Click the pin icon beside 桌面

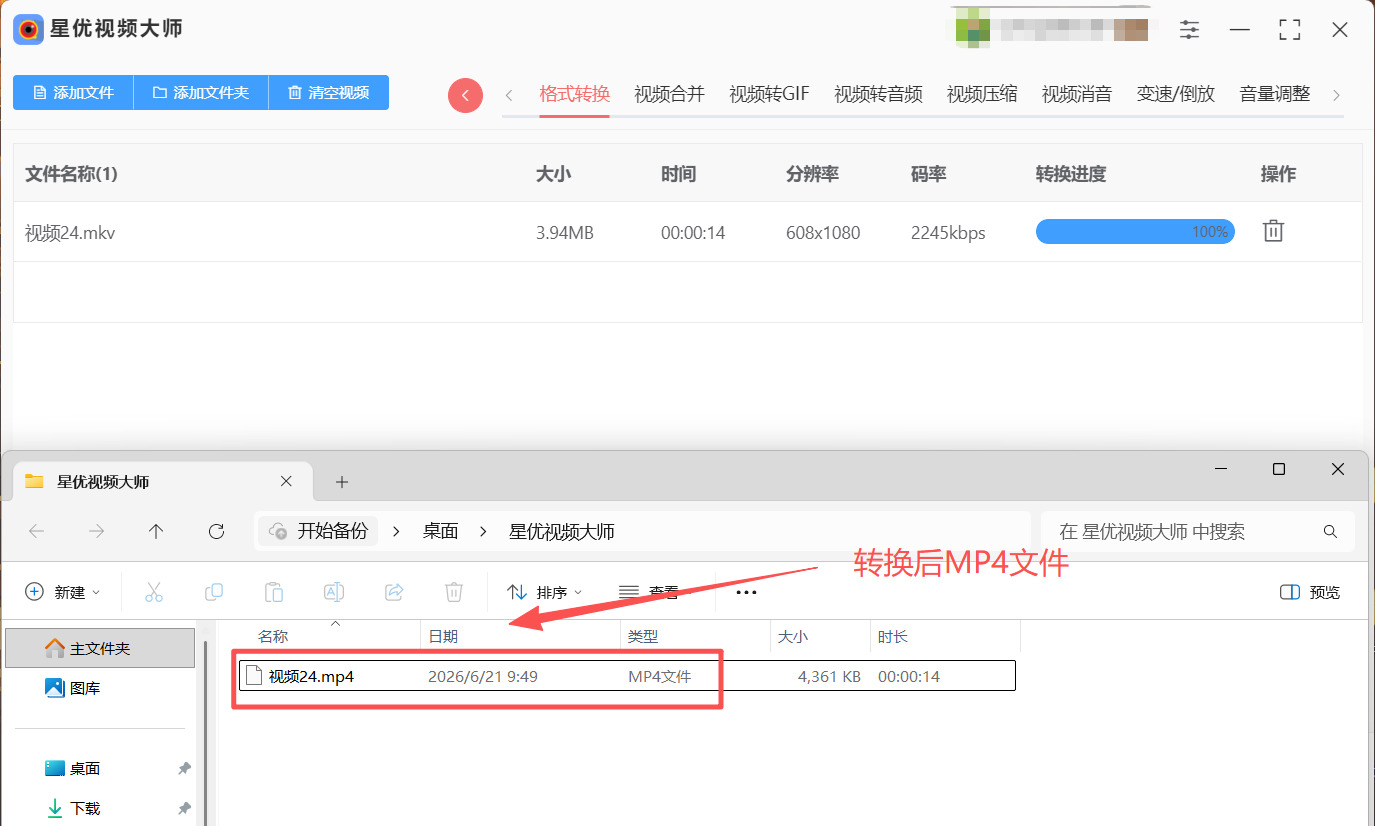pos(184,768)
